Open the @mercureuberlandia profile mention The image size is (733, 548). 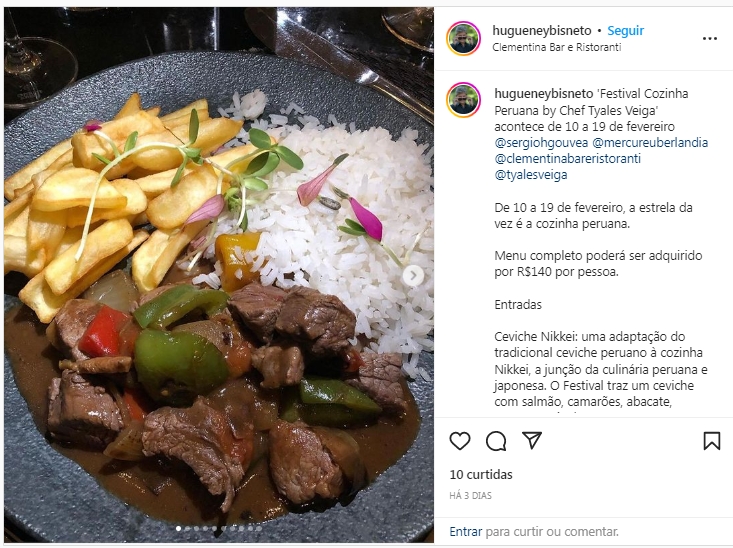click(650, 143)
